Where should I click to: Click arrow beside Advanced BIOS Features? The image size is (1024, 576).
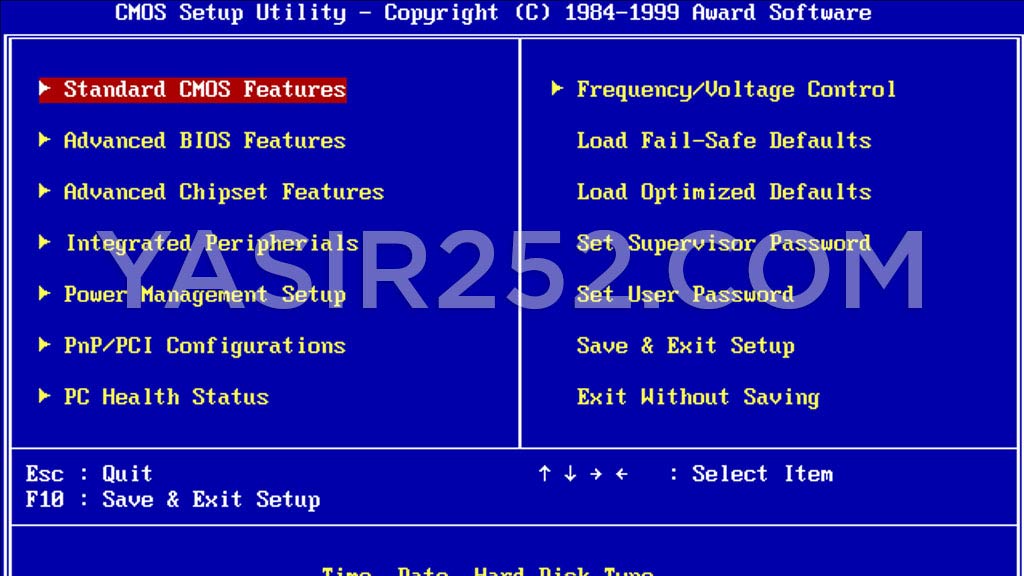pyautogui.click(x=45, y=140)
